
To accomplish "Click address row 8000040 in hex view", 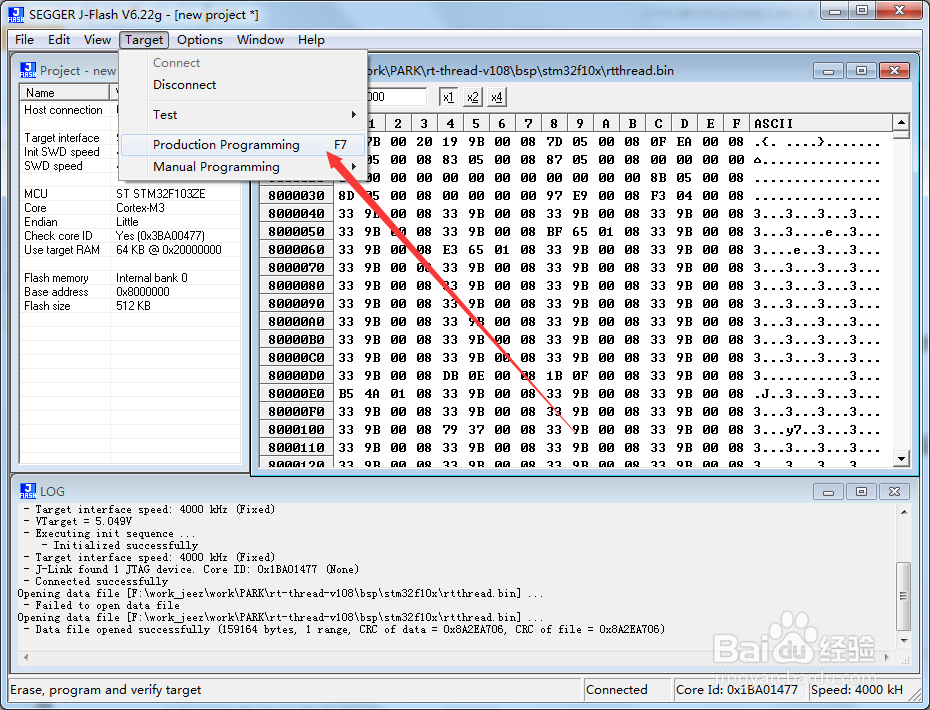I will [296, 214].
